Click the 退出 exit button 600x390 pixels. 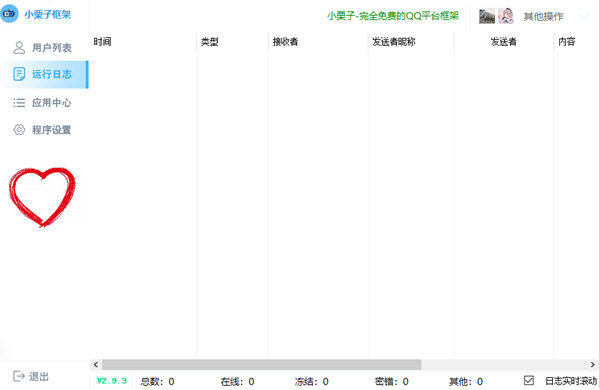coord(31,376)
